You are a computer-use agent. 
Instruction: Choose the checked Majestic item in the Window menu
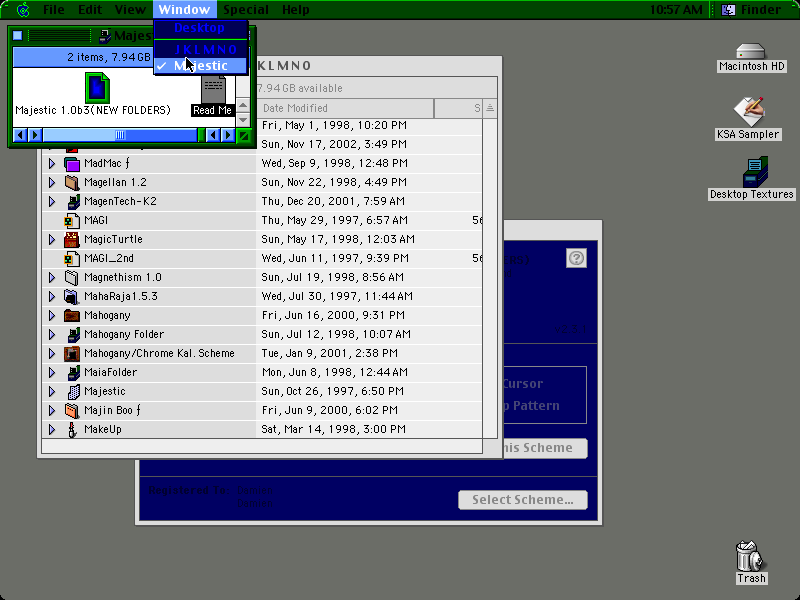201,66
